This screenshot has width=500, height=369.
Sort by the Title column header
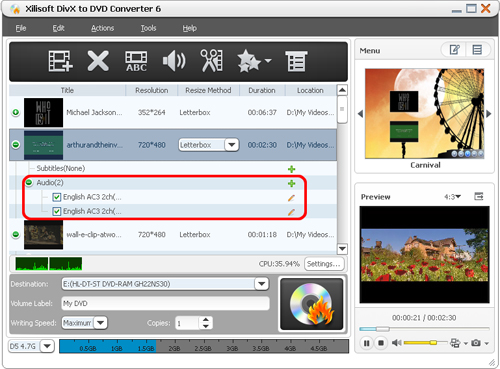click(67, 90)
